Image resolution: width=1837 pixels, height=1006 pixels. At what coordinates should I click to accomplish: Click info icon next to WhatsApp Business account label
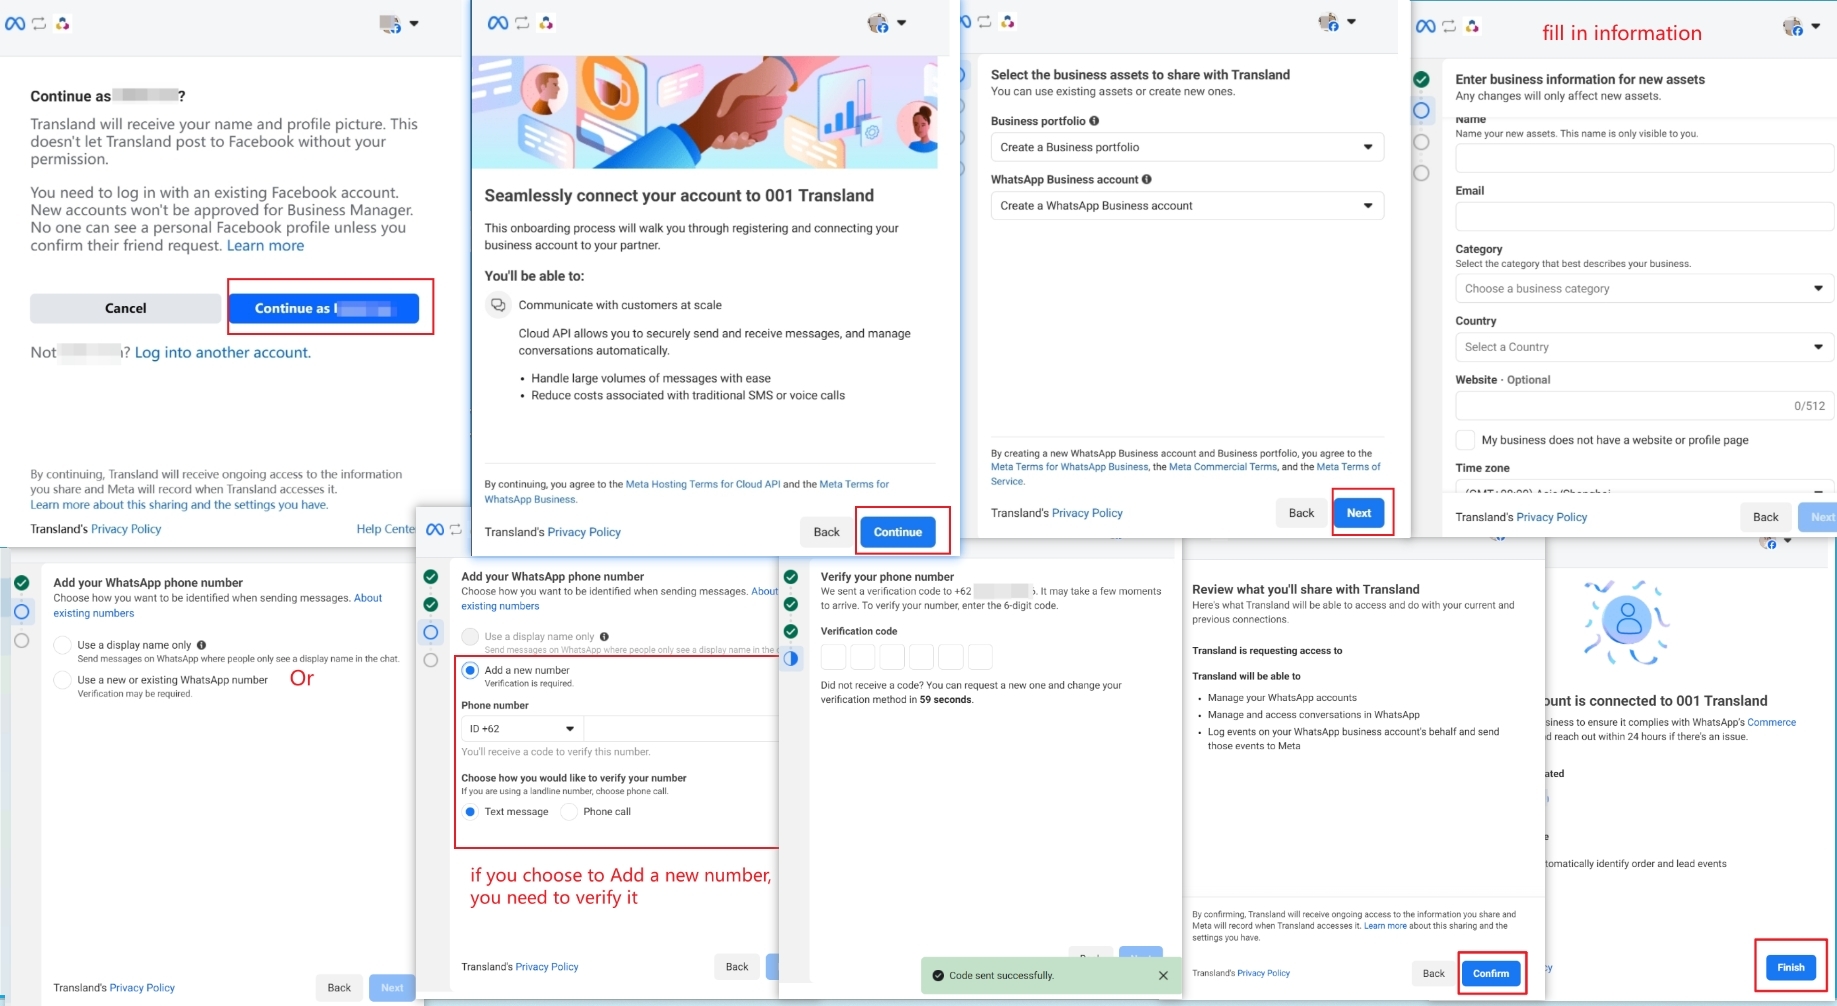1147,179
